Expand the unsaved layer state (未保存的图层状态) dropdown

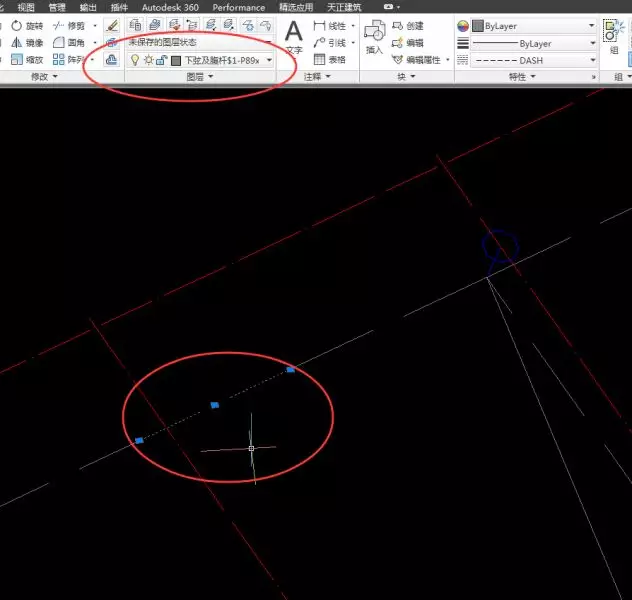[200, 43]
